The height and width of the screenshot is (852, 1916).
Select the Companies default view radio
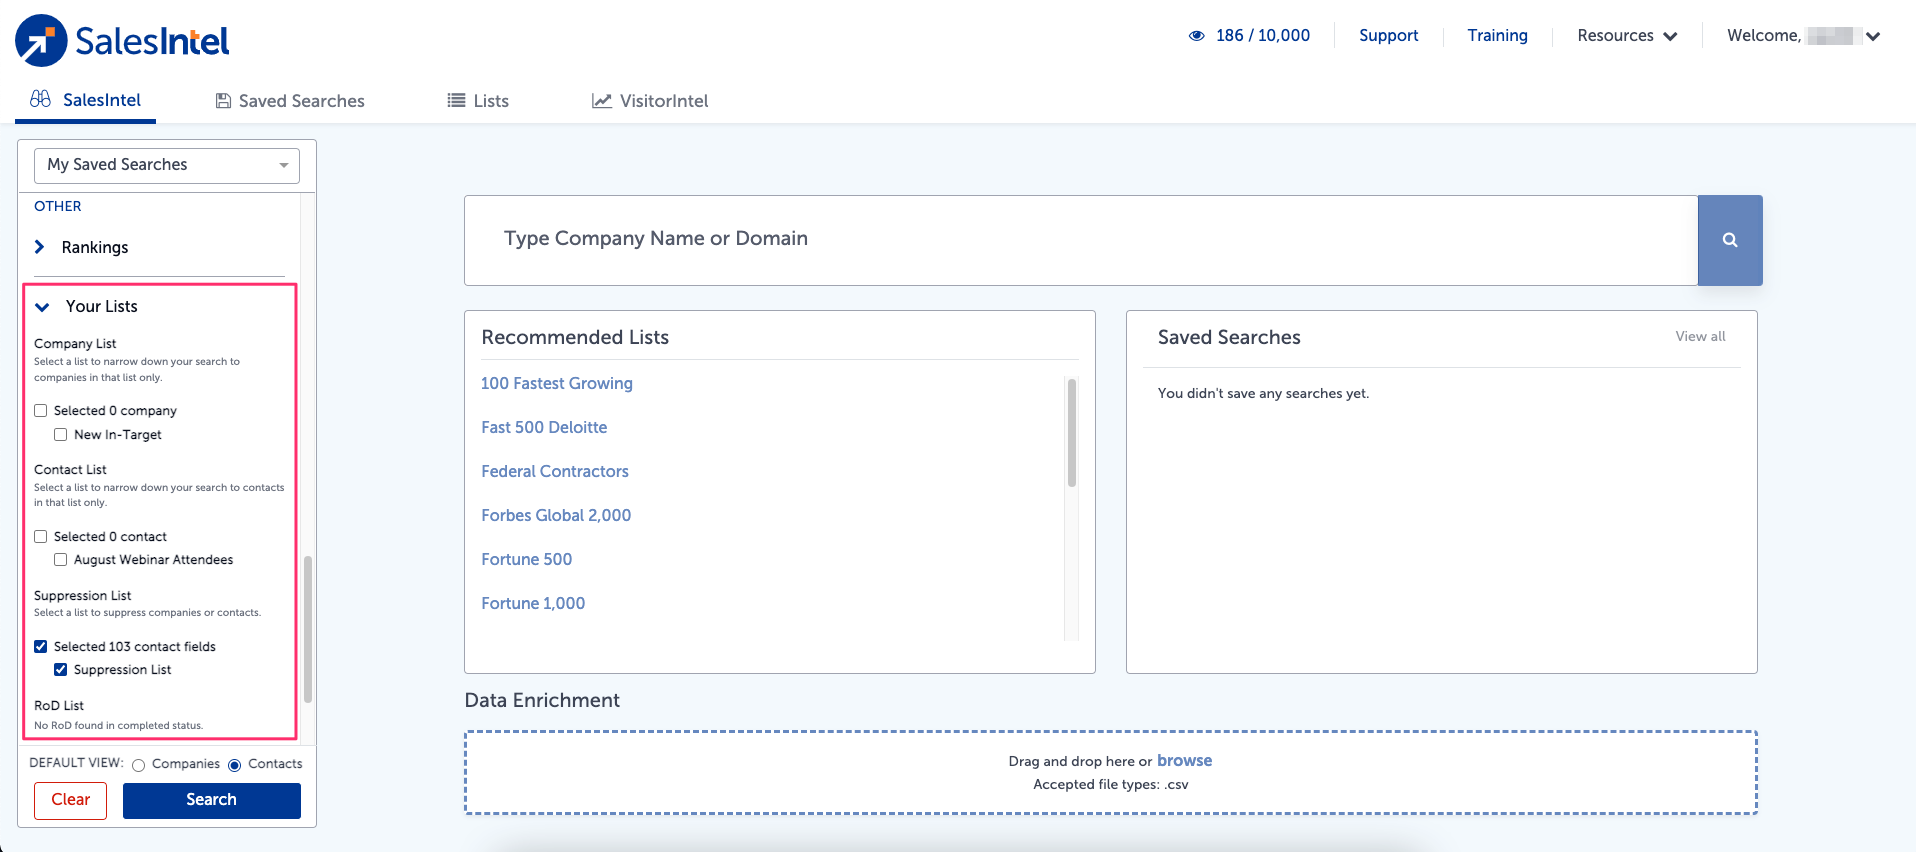click(139, 765)
